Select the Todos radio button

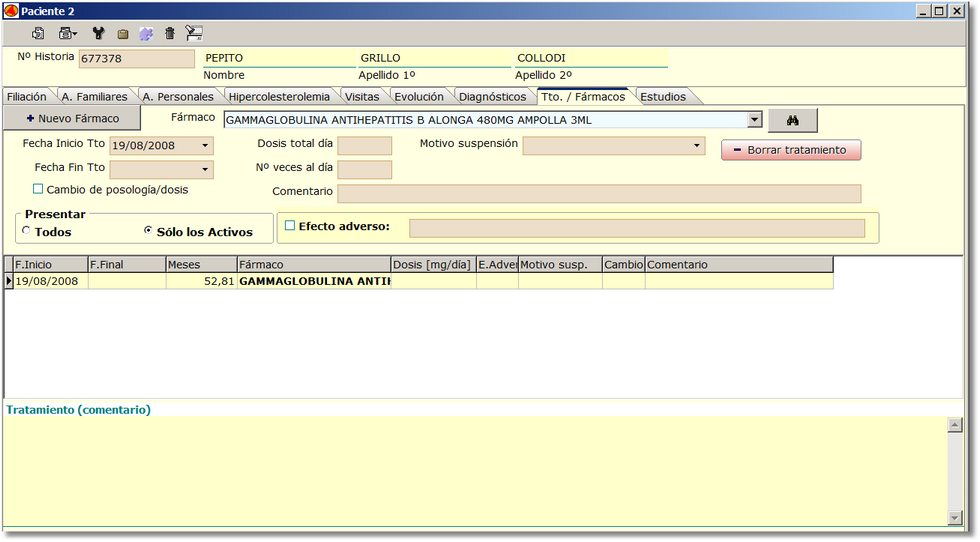coord(26,231)
